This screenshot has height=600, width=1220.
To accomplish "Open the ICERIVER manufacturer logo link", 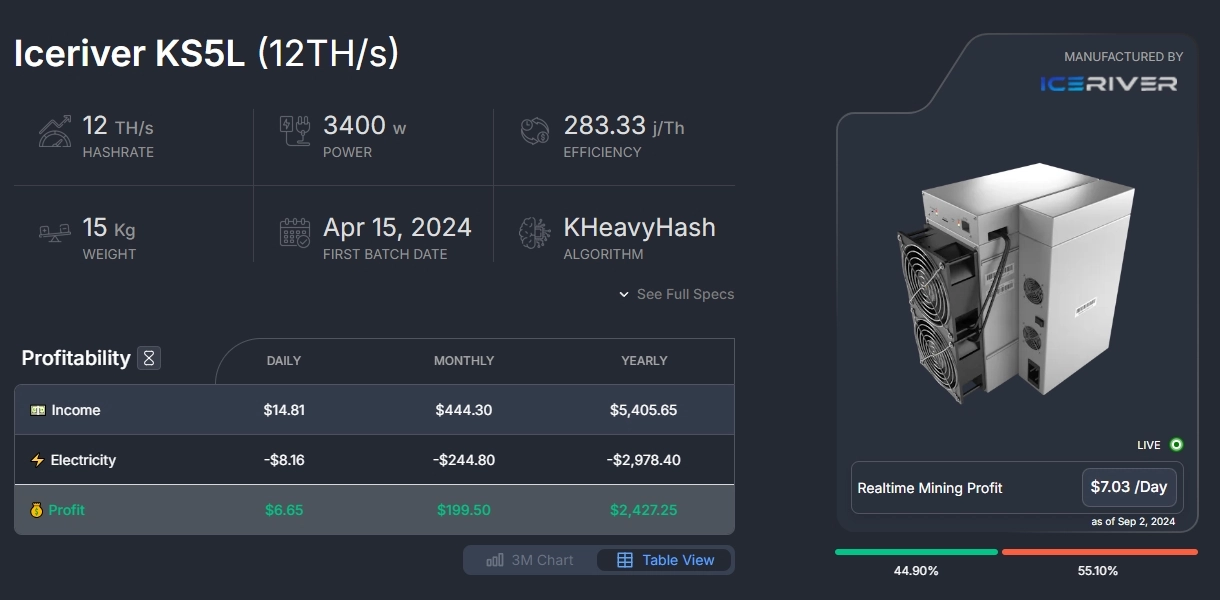I will tap(1108, 84).
